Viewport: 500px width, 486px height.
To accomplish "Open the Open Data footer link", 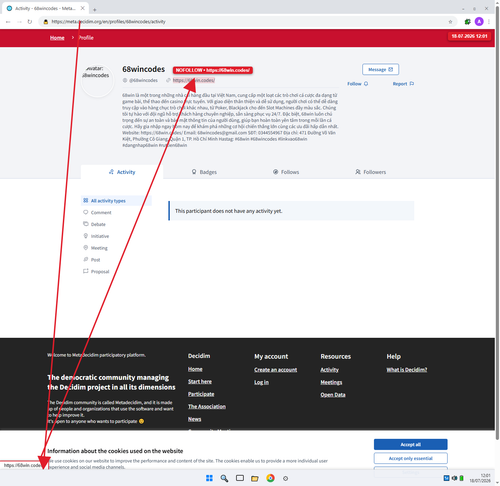I will (333, 395).
